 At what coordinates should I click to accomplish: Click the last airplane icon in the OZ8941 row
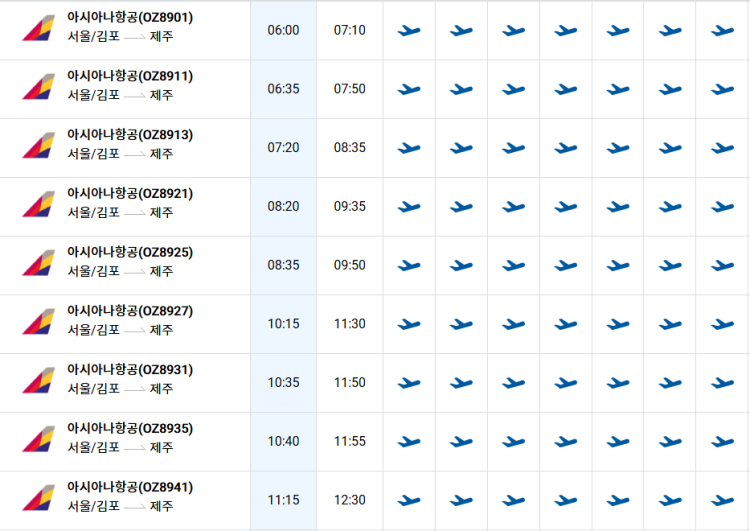[722, 501]
